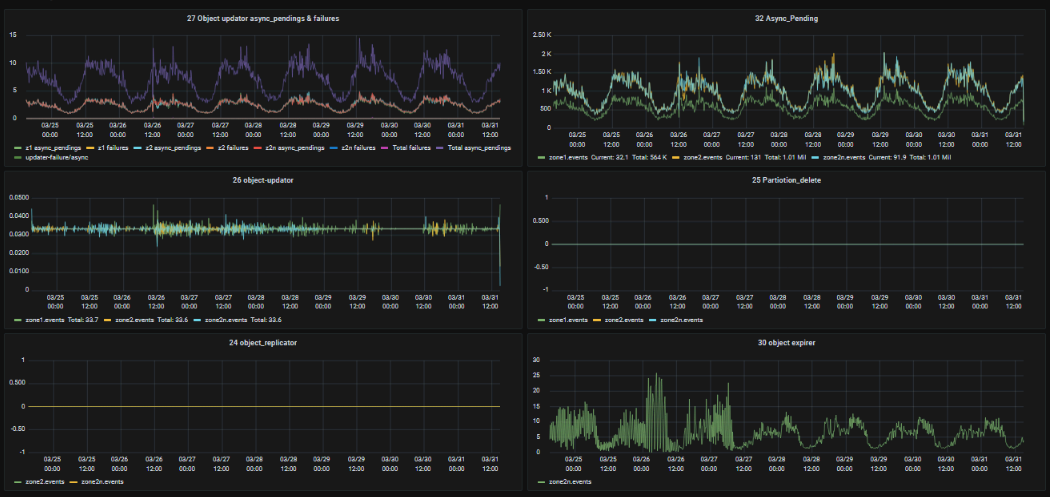Expand the '26 object-updator' panel title menu
Viewport: 1050px width, 497px height.
(263, 181)
